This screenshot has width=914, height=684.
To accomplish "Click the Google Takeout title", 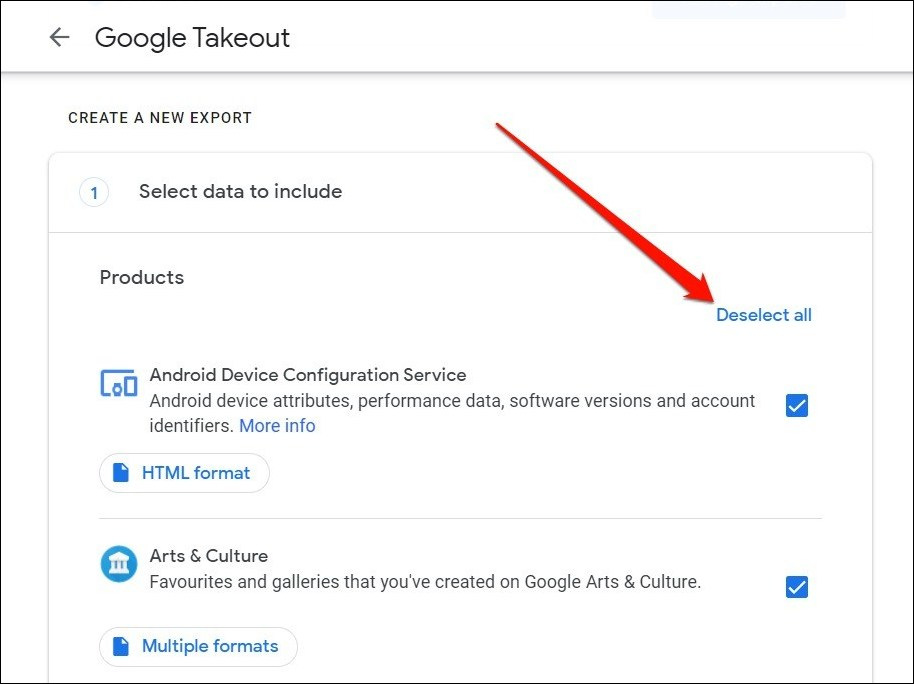I will coord(192,38).
